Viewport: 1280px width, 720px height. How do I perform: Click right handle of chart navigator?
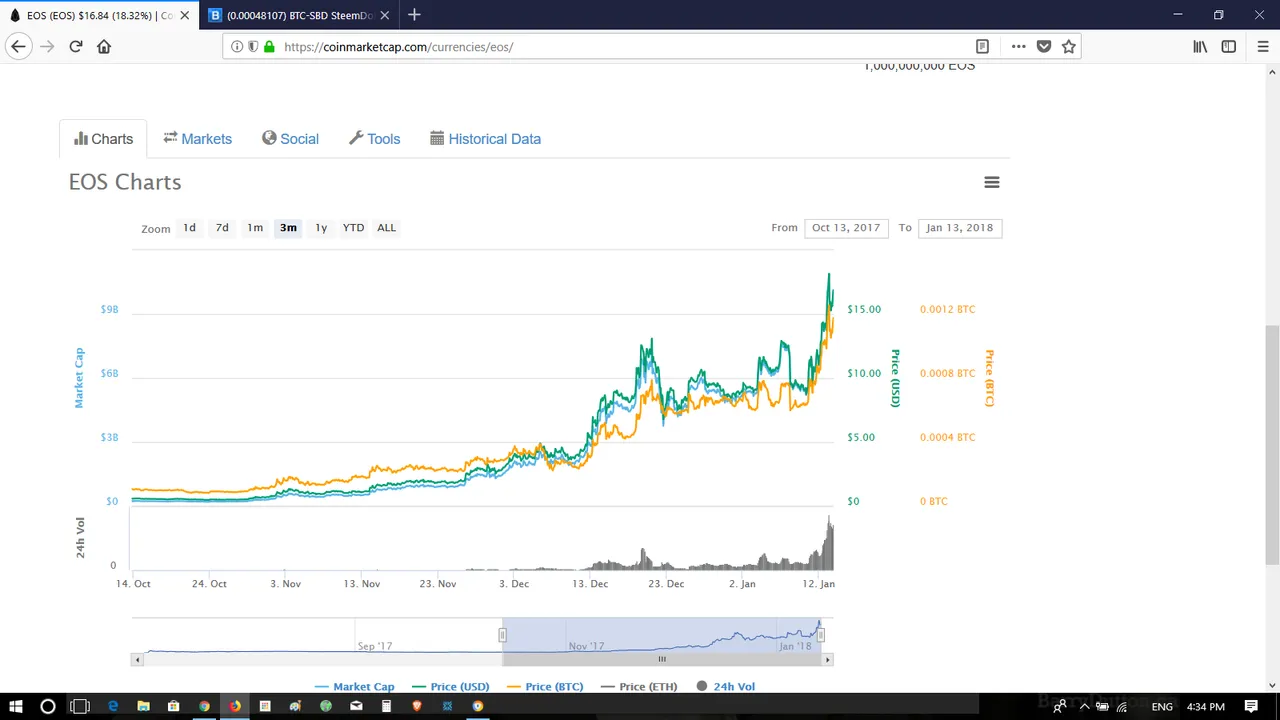820,635
